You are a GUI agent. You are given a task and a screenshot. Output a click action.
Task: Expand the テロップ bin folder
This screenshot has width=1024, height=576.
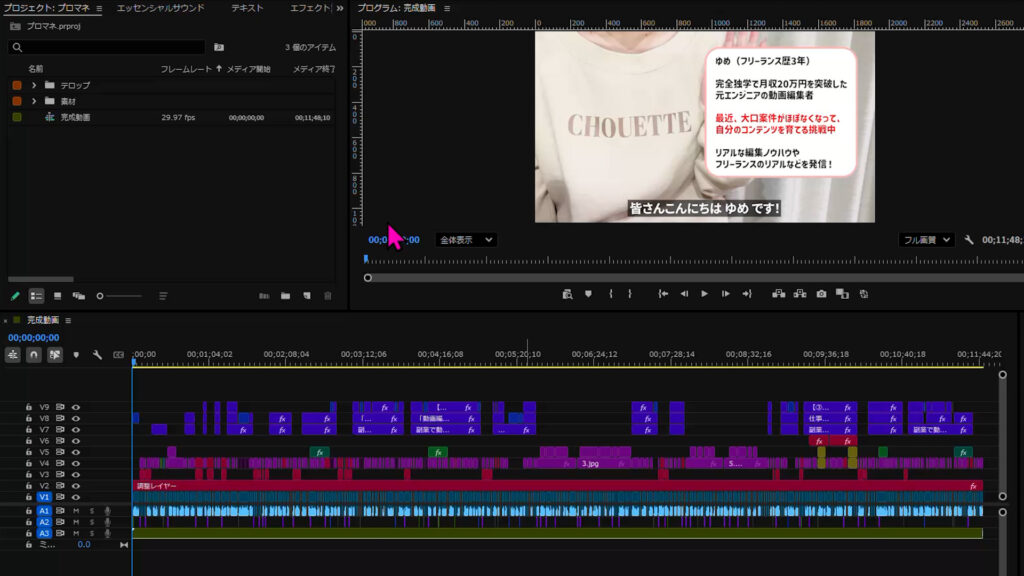tap(34, 85)
